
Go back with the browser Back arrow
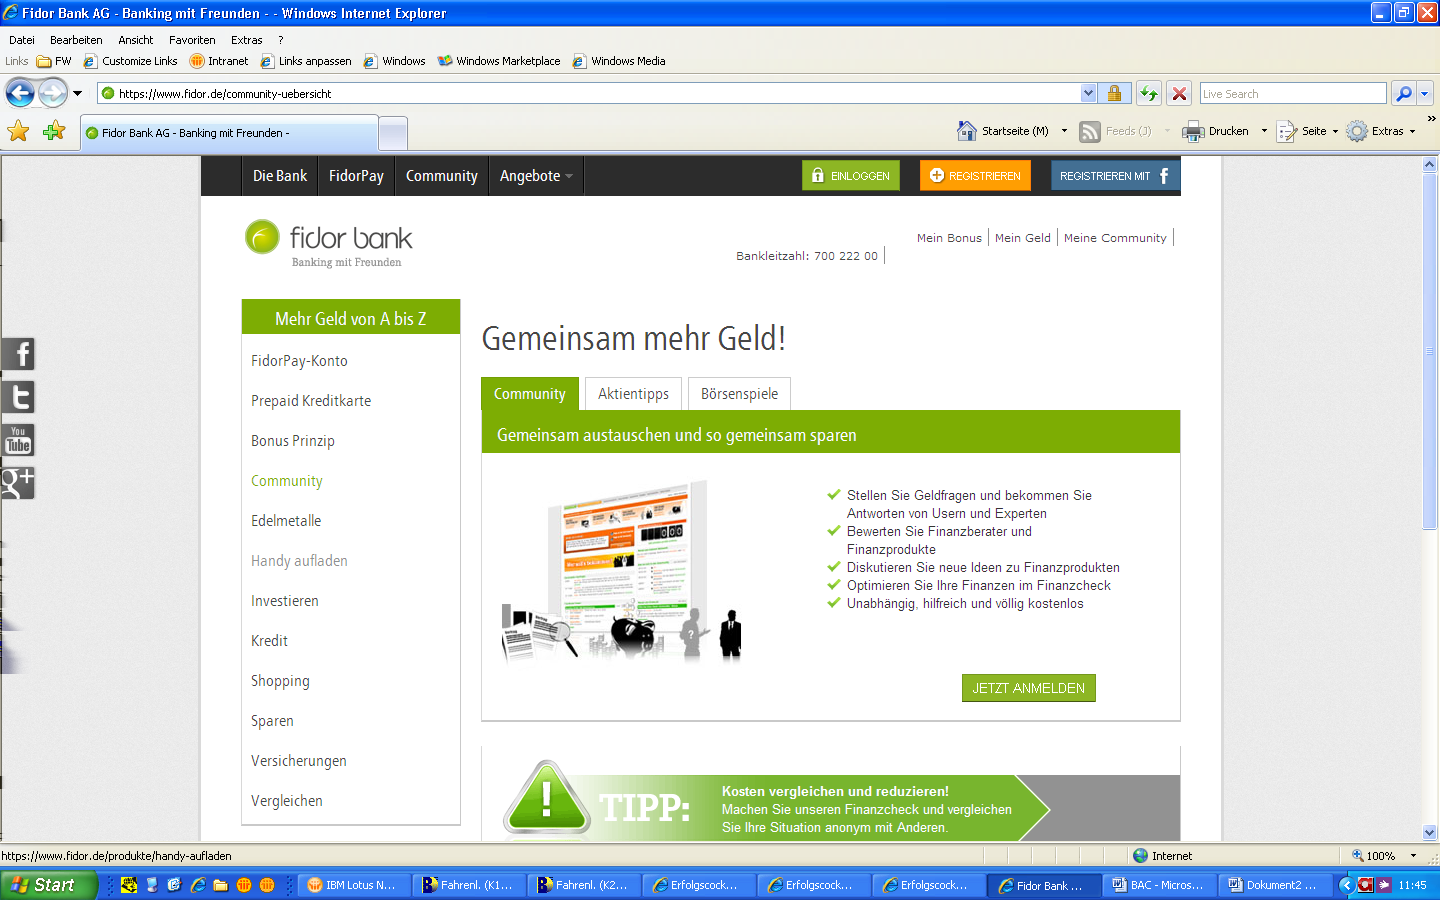coord(20,93)
